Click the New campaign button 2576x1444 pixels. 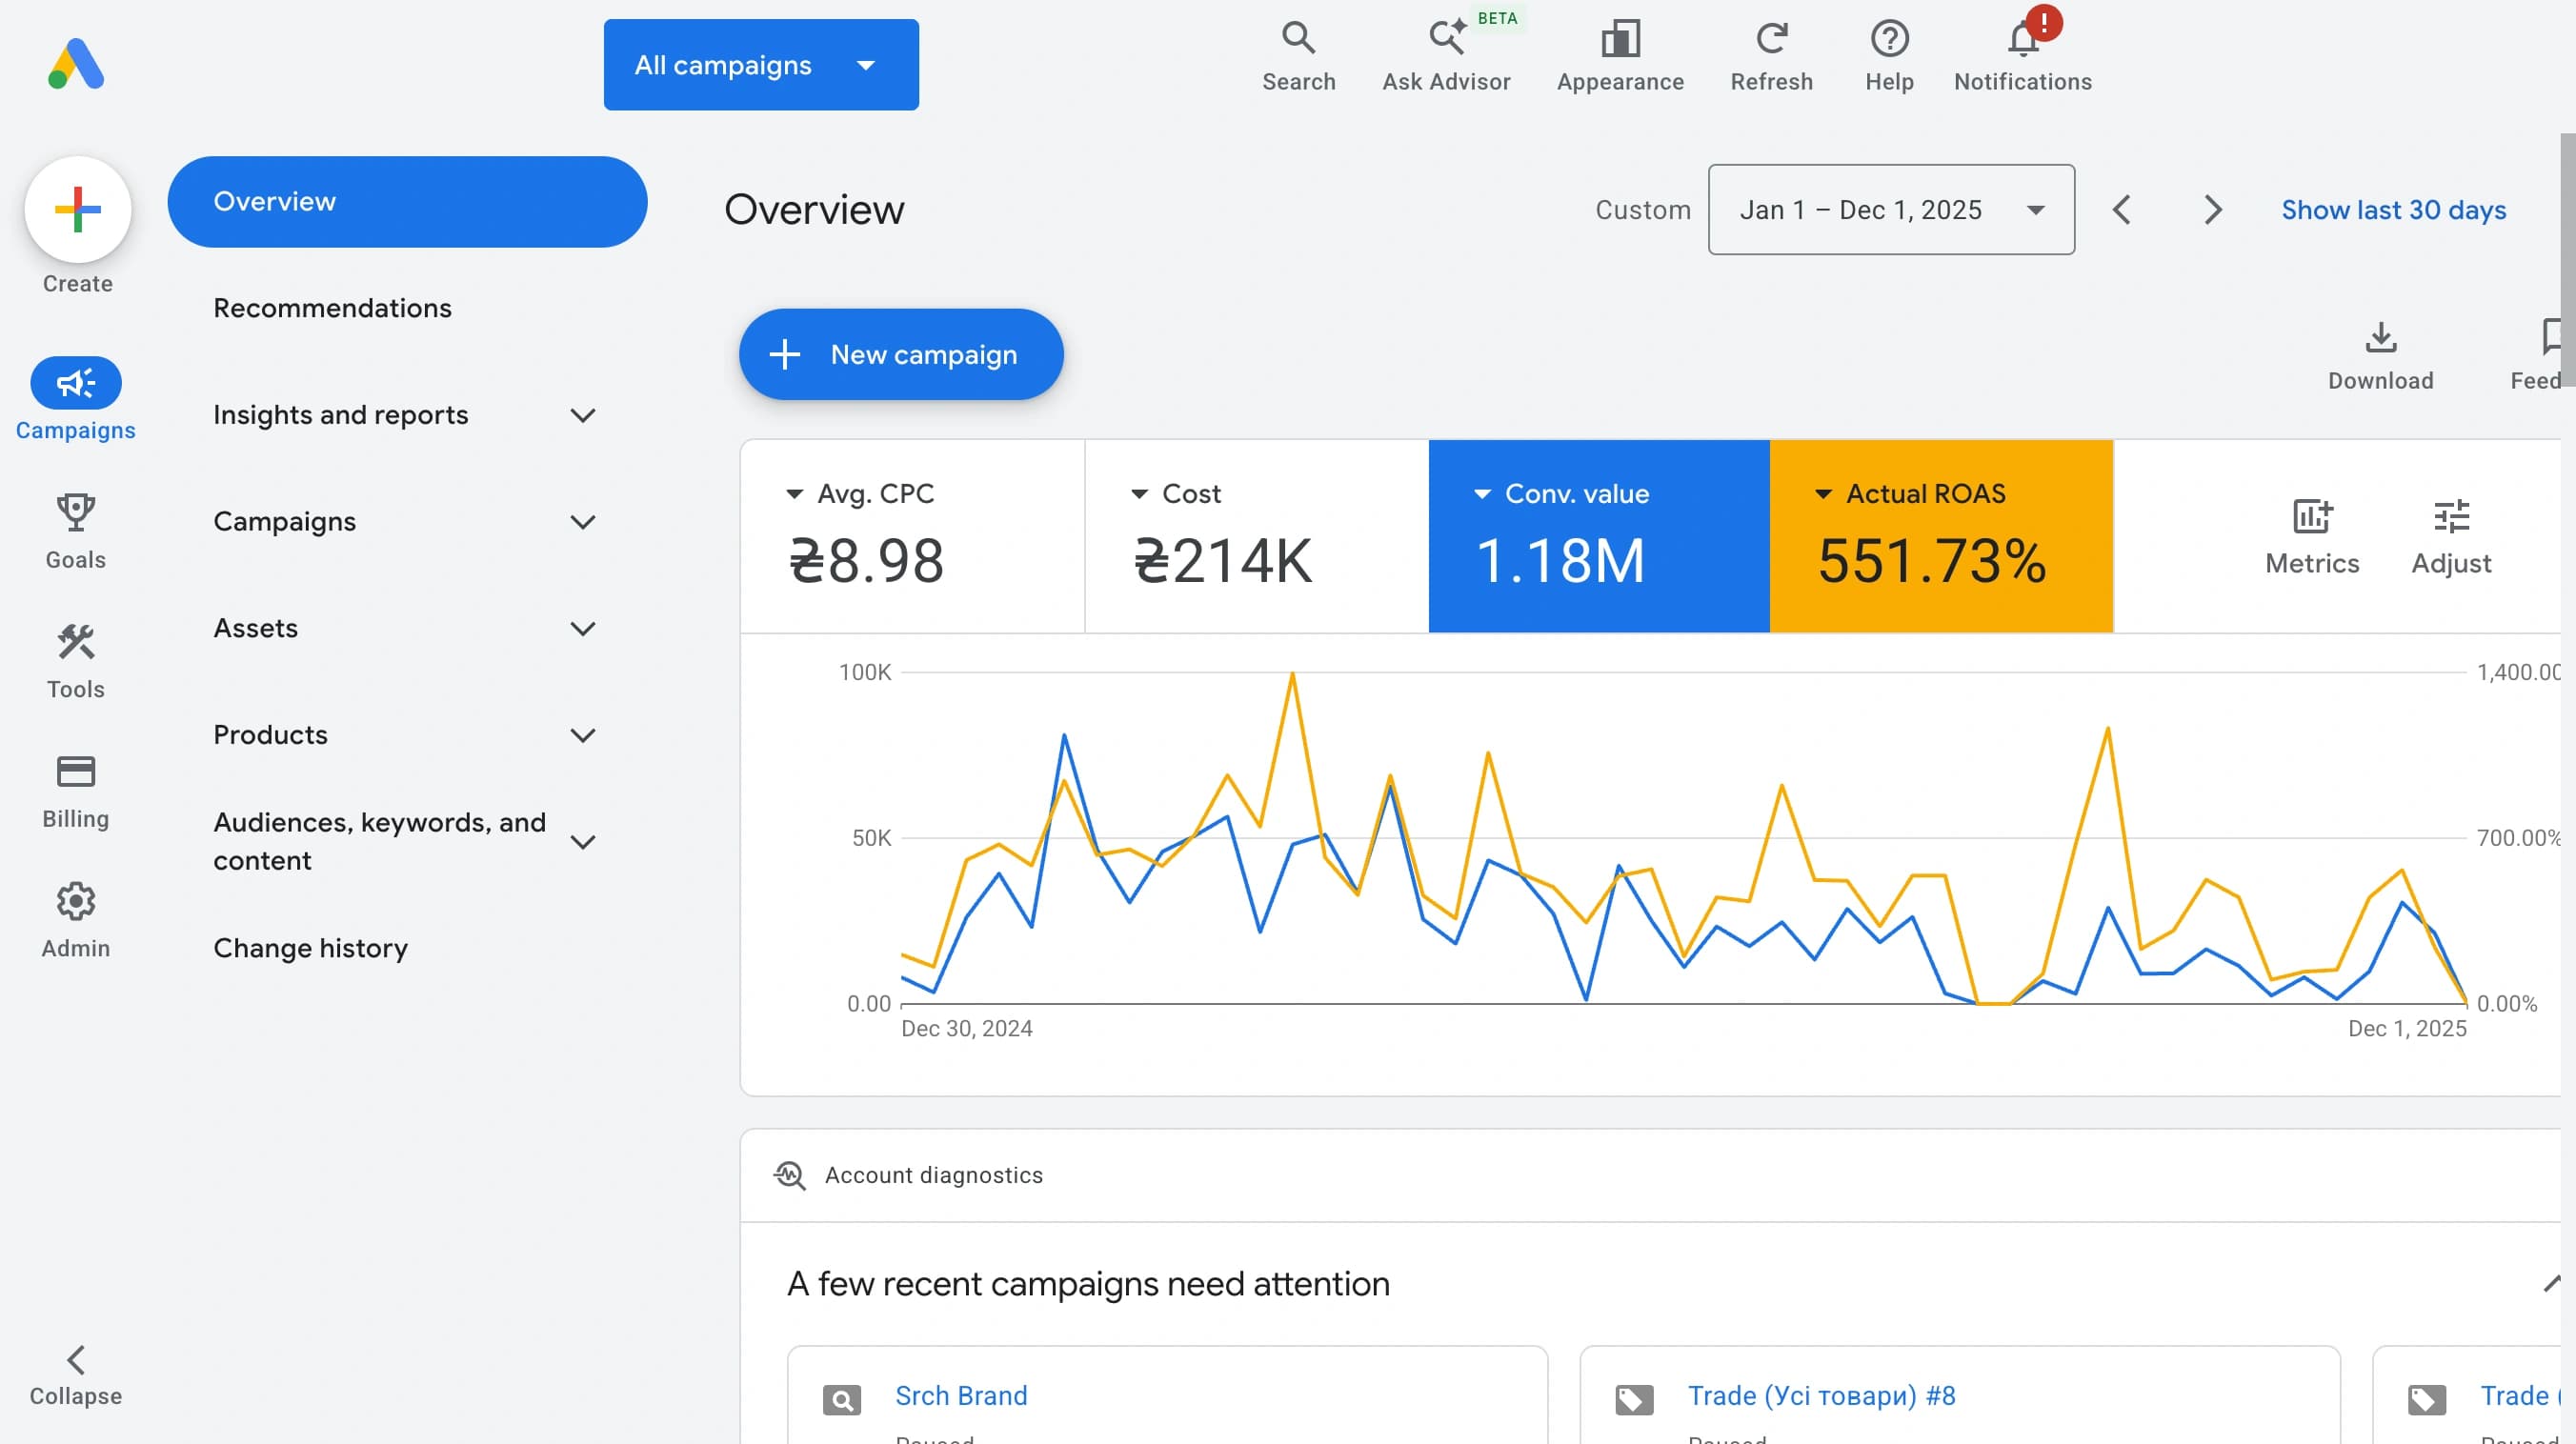tap(901, 354)
